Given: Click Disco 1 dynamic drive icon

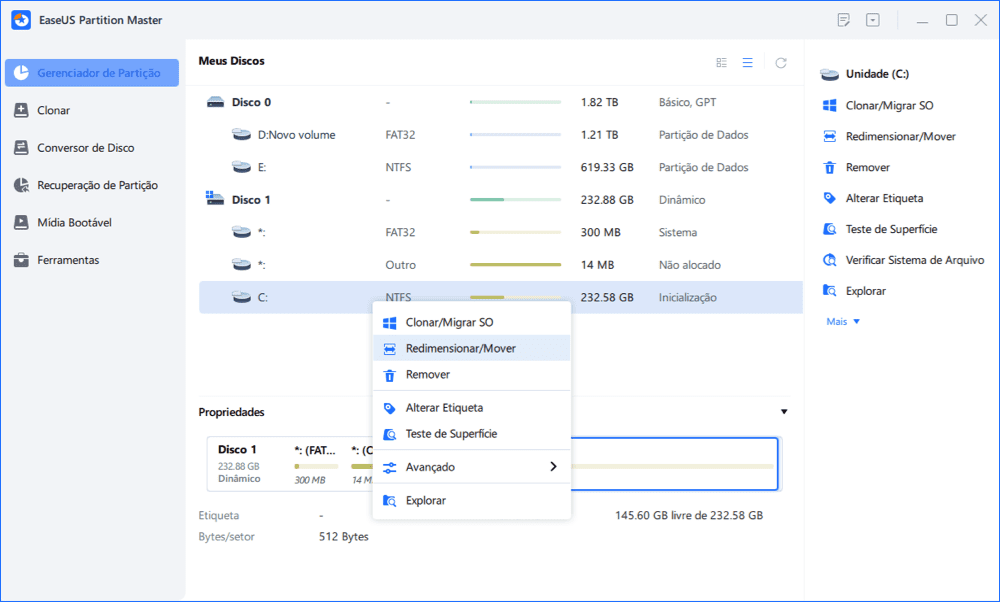Looking at the screenshot, I should tap(215, 198).
